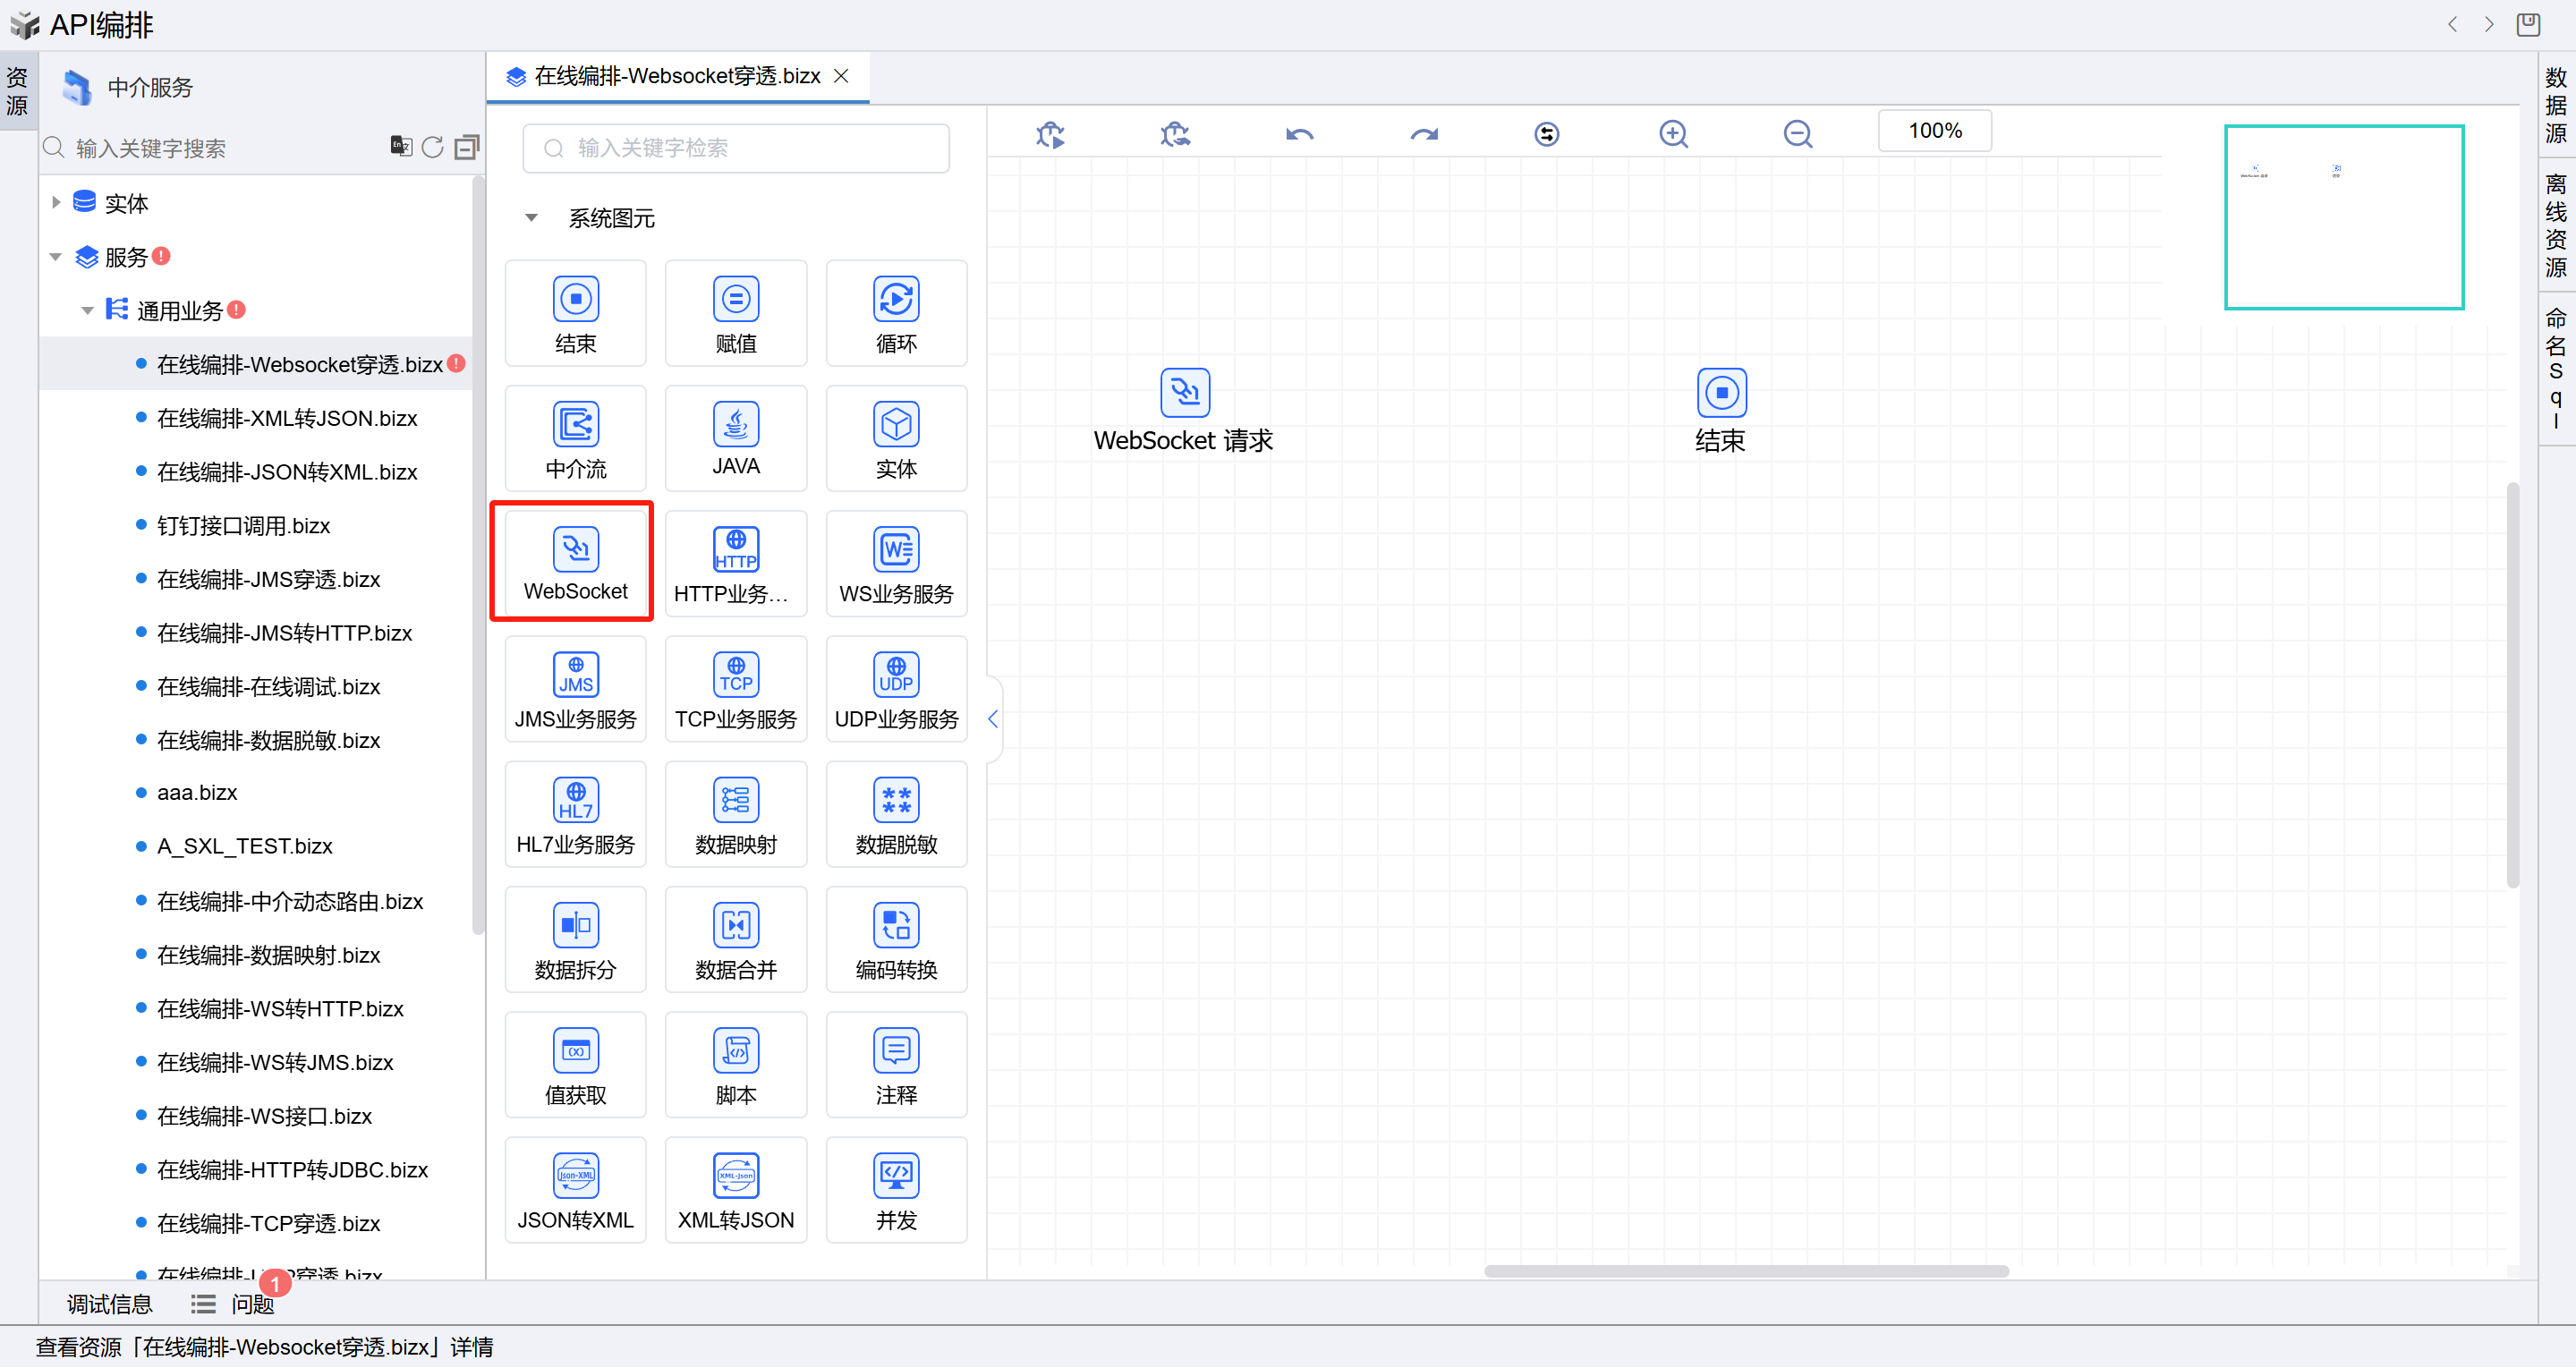Click the collapse-all icon in the resource panel

(x=466, y=148)
